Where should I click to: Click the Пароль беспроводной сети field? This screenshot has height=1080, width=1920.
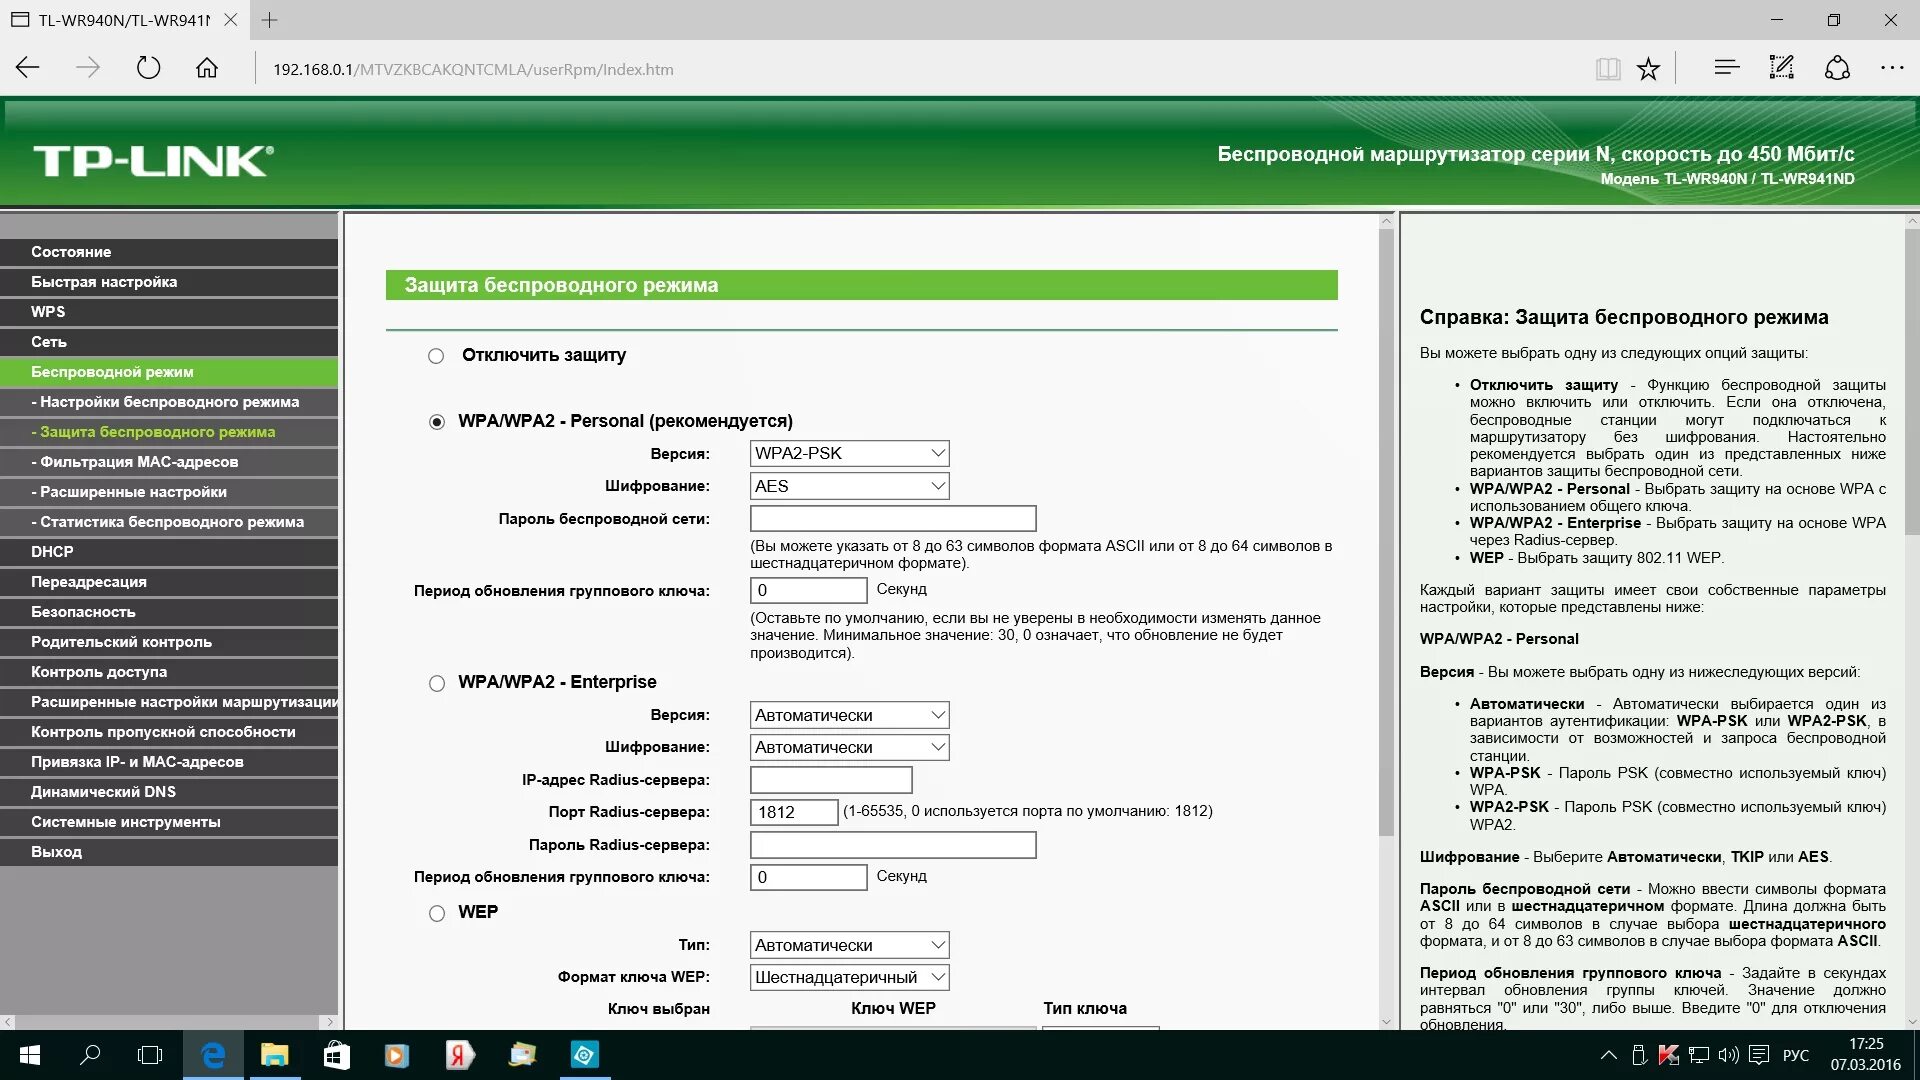[893, 518]
